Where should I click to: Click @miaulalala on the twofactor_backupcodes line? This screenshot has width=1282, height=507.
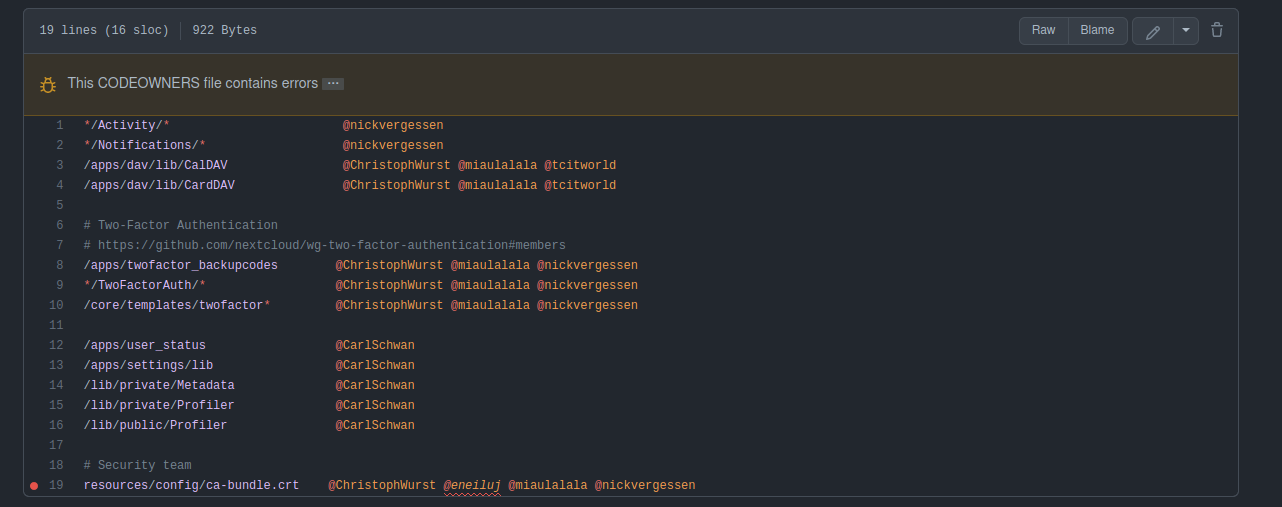click(x=490, y=266)
